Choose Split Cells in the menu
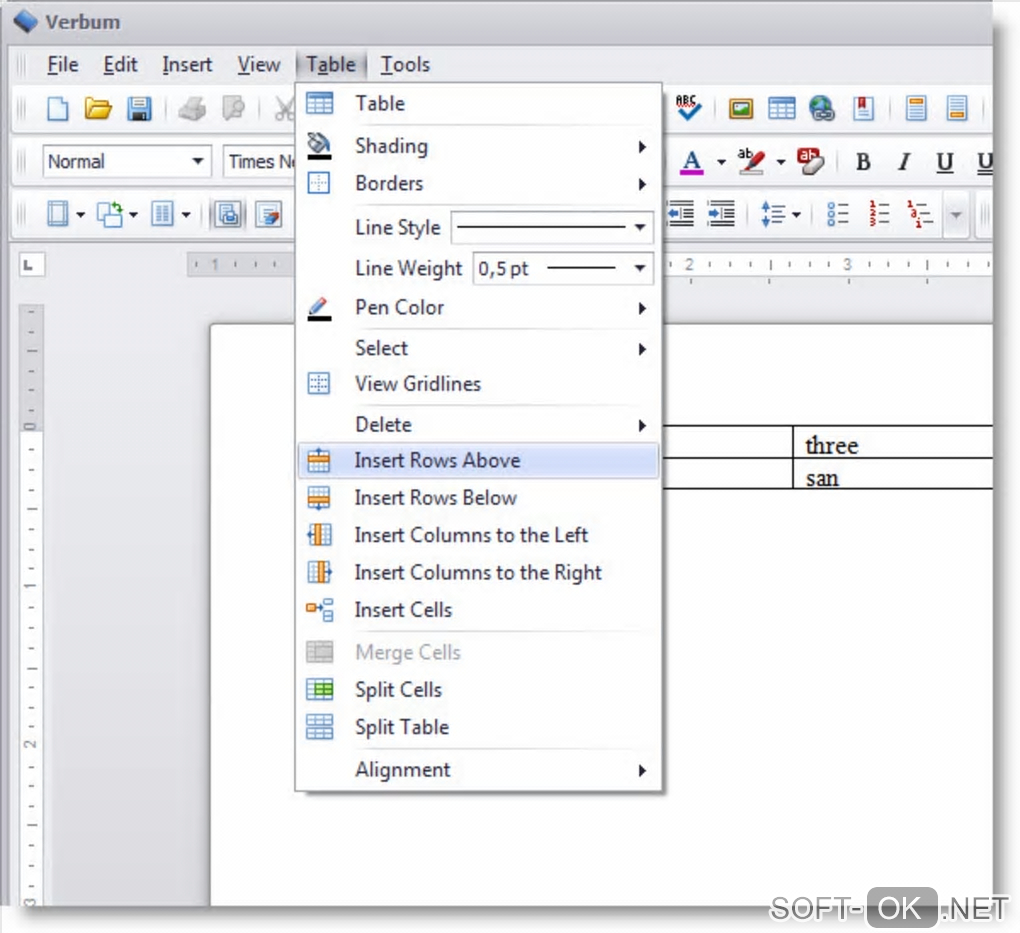Image resolution: width=1020 pixels, height=933 pixels. click(x=478, y=690)
